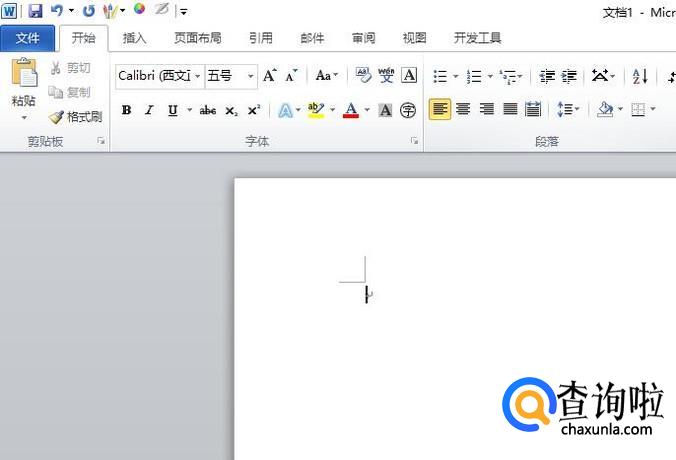The height and width of the screenshot is (460, 676).
Task: Click the 复制 button
Action: (x=69, y=92)
